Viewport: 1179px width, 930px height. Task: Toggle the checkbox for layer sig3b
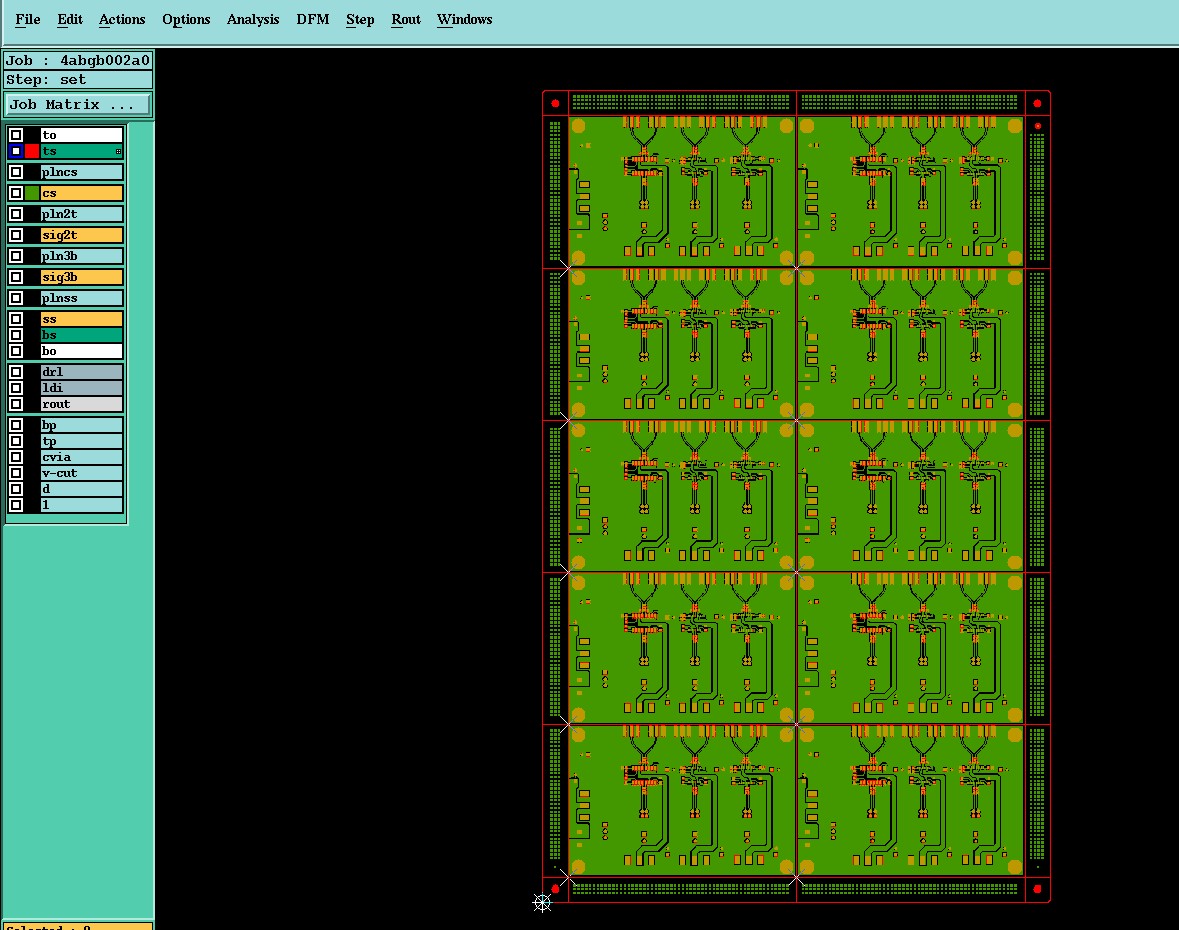coord(16,277)
